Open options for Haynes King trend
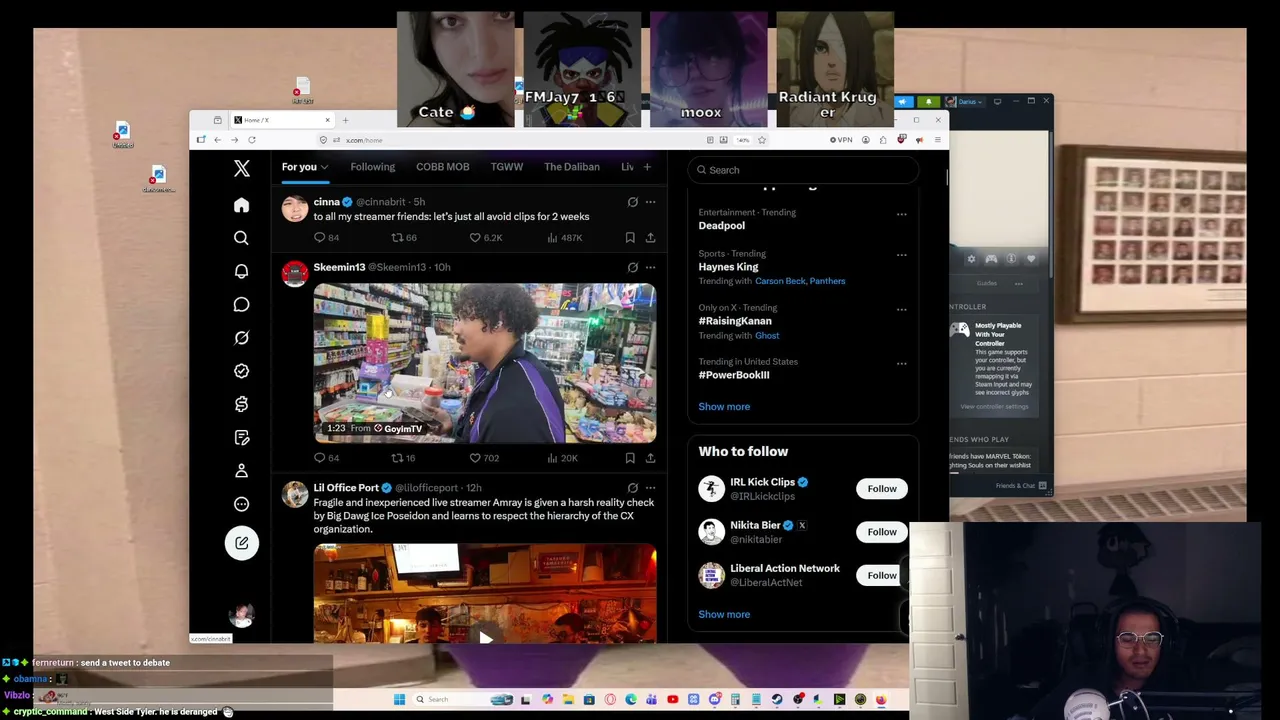The width and height of the screenshot is (1280, 720). (901, 255)
